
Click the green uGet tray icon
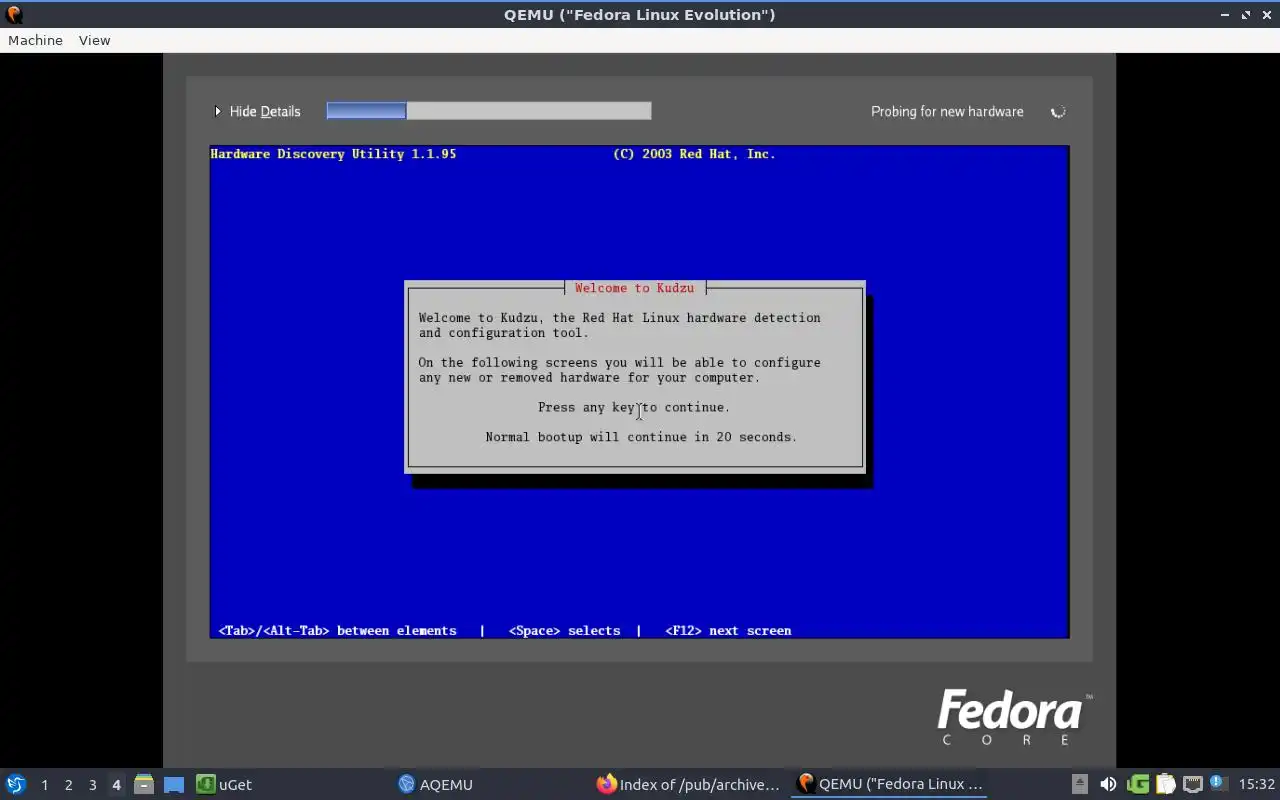pyautogui.click(x=1138, y=784)
